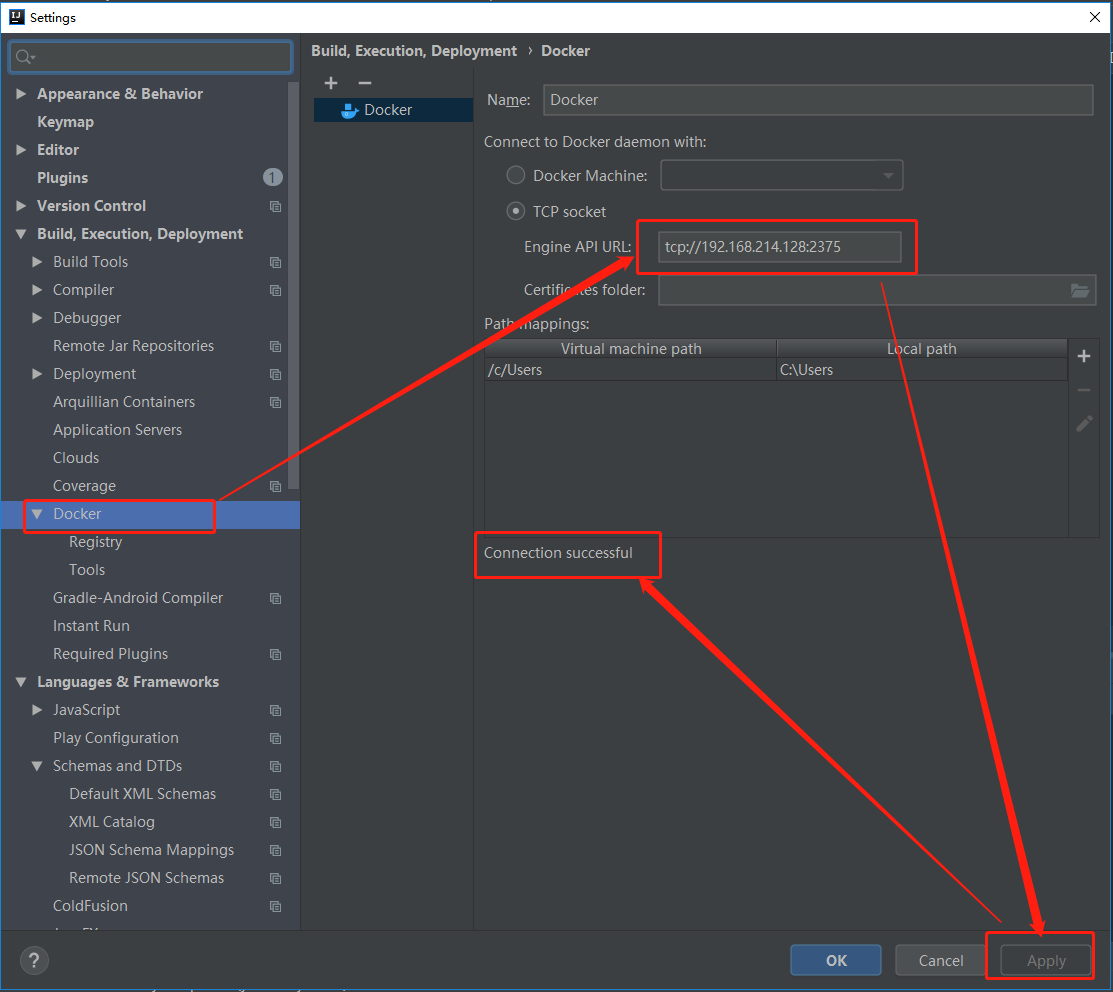Screen dimensions: 1113x992
Task: Click project-level icon next to Coverage
Action: coord(275,487)
